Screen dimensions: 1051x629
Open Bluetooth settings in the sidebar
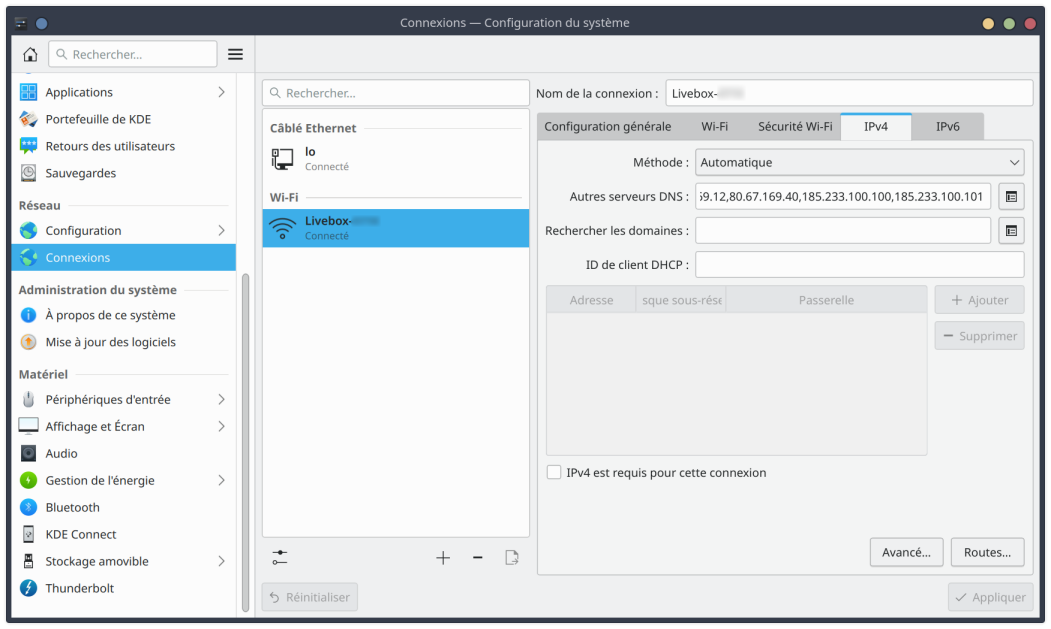click(73, 507)
